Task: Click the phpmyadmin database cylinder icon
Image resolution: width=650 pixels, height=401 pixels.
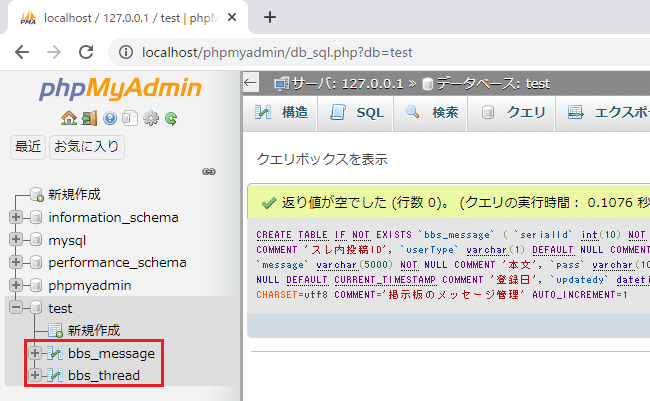Action: pyautogui.click(x=36, y=285)
